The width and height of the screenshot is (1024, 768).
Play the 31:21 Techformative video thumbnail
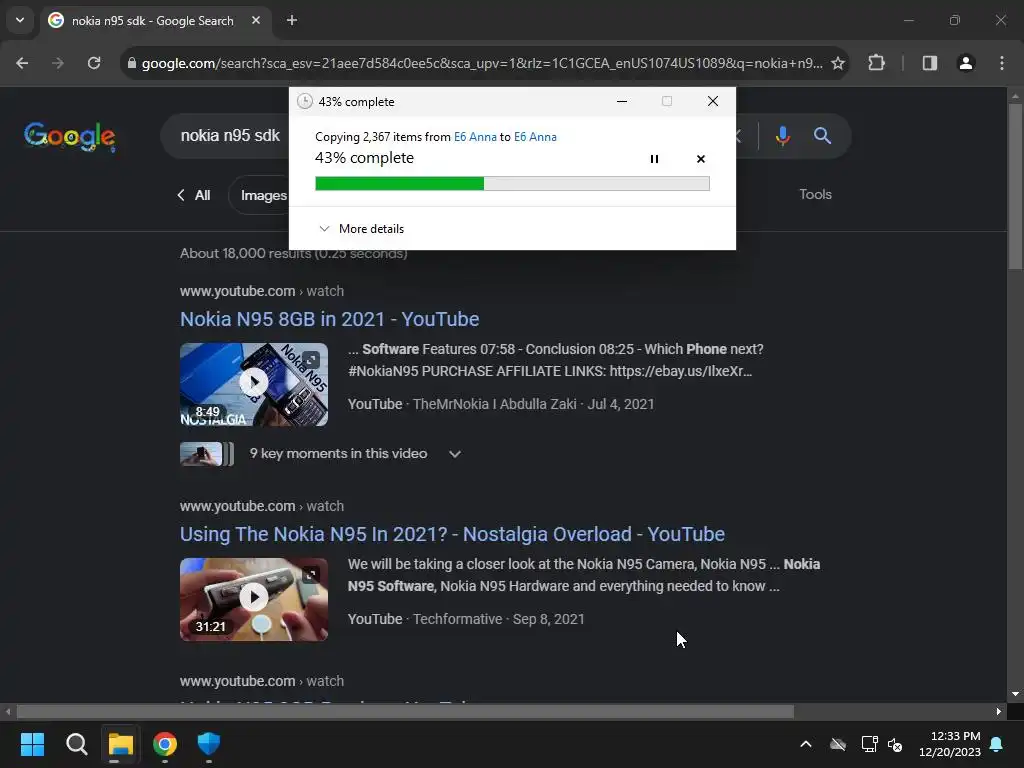[x=254, y=599]
